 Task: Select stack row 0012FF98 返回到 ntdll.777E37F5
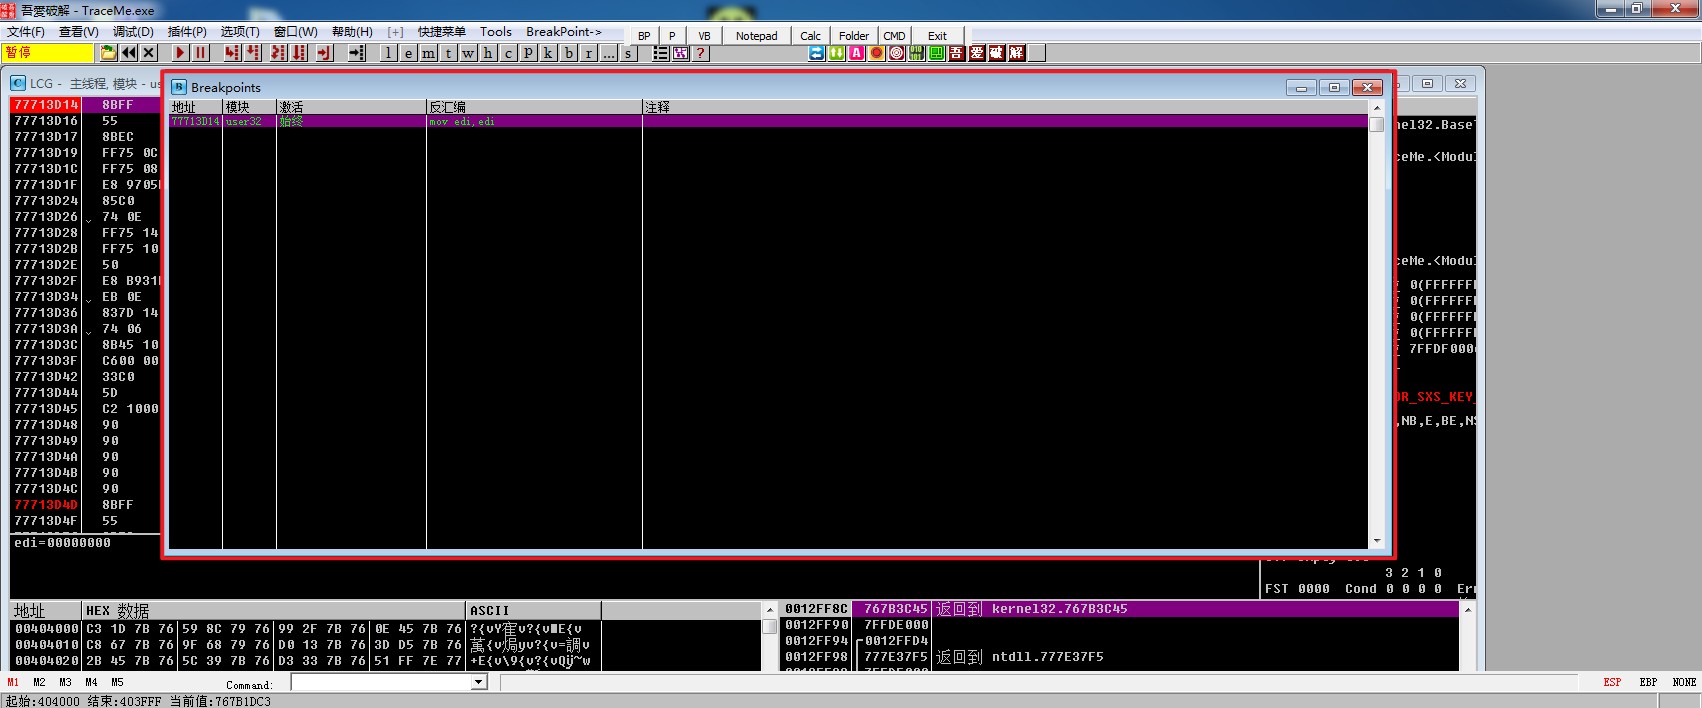point(1120,657)
